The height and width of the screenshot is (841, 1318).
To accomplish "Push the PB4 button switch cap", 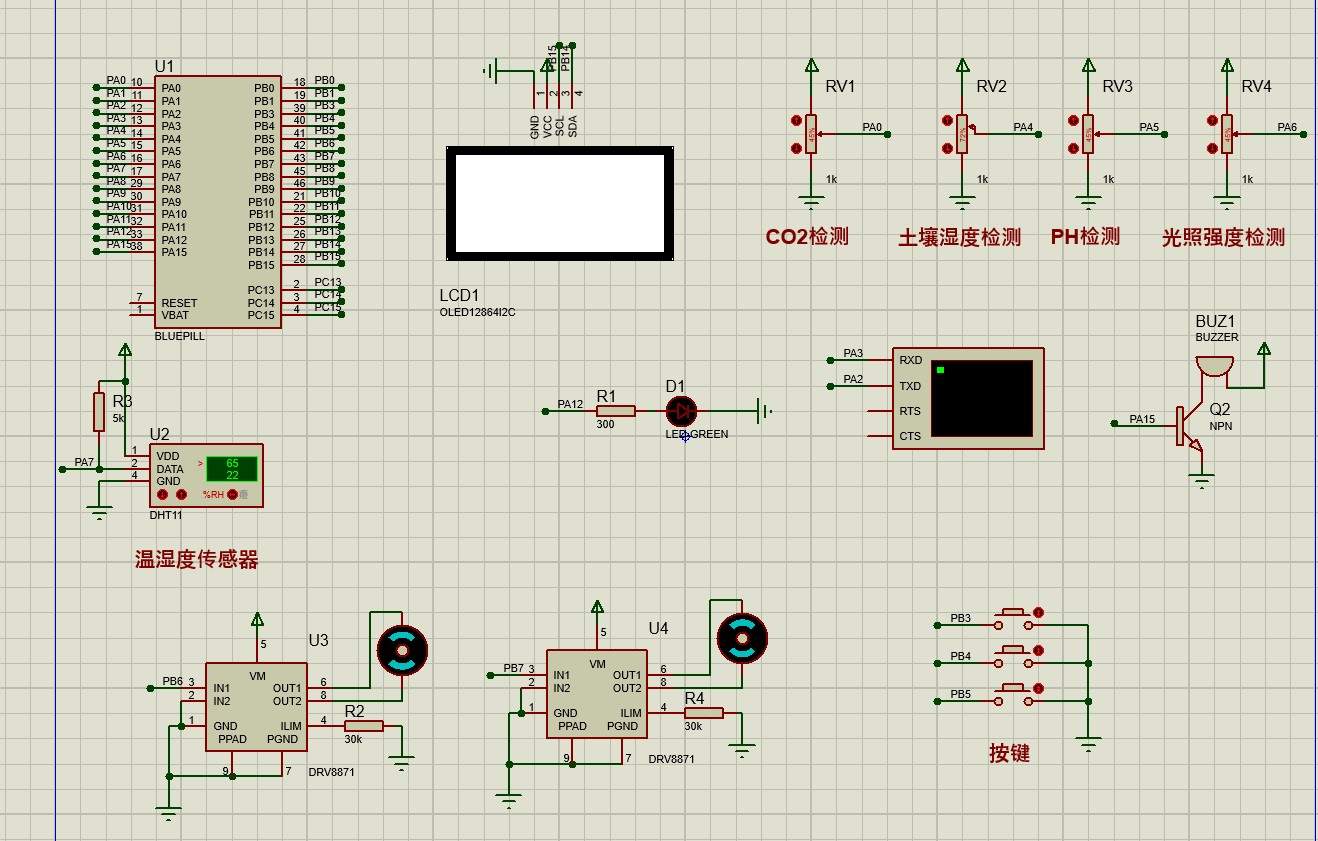I will (x=1013, y=651).
